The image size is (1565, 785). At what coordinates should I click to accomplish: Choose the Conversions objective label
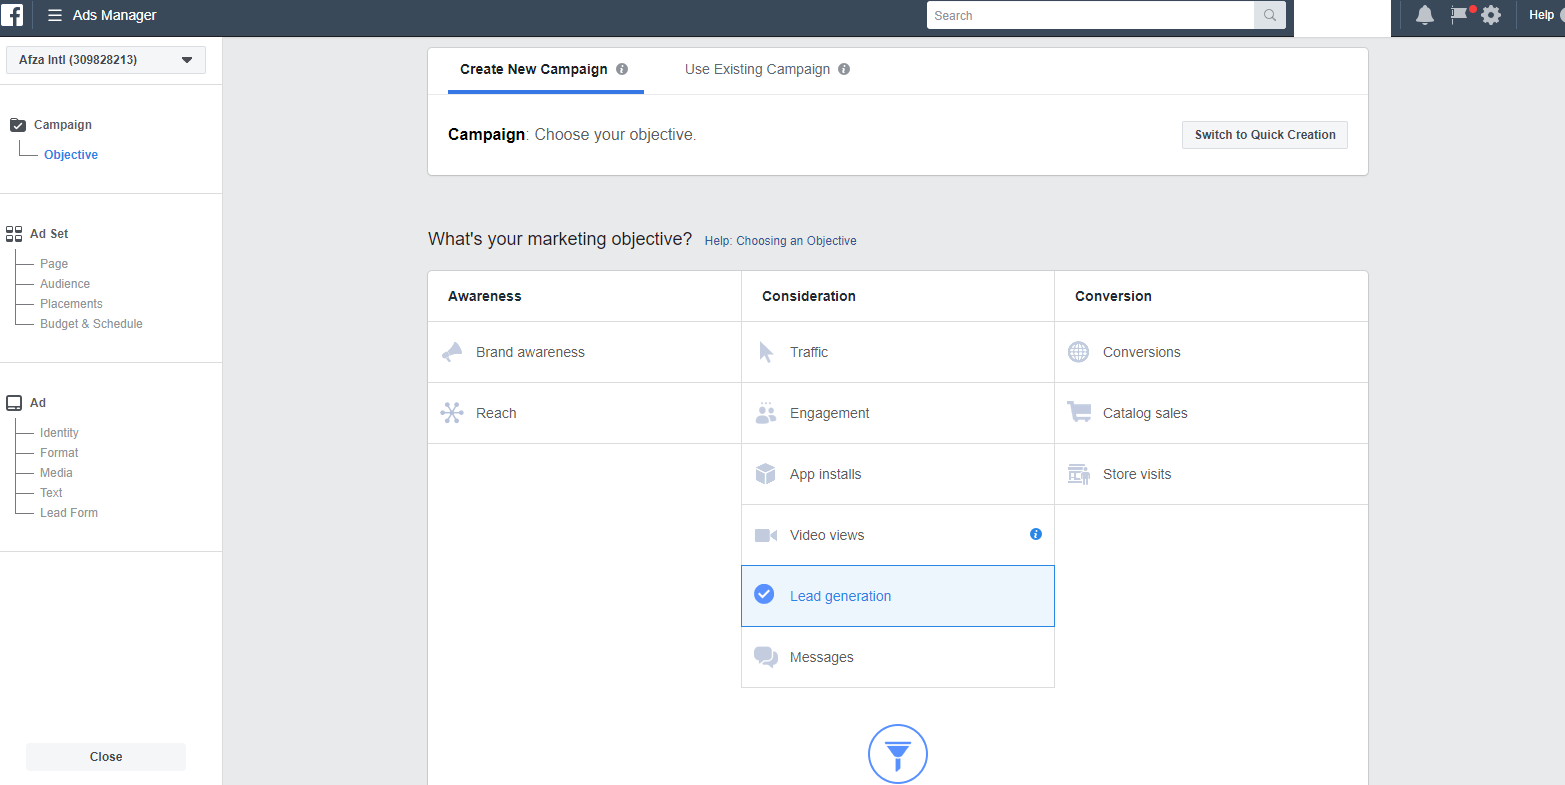[1142, 352]
